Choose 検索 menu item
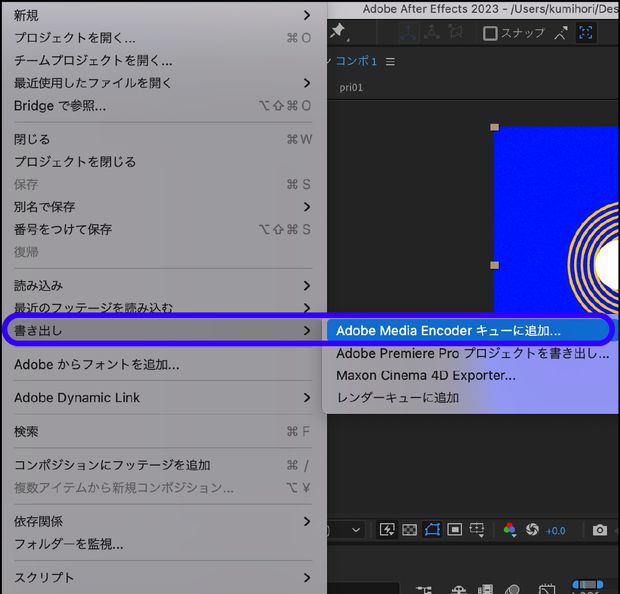Viewport: 620px width, 594px height. tap(163, 431)
